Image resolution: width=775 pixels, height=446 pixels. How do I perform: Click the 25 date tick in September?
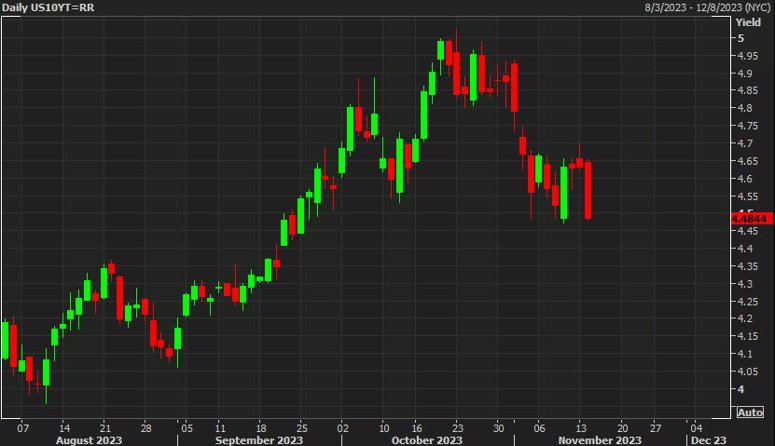point(301,428)
